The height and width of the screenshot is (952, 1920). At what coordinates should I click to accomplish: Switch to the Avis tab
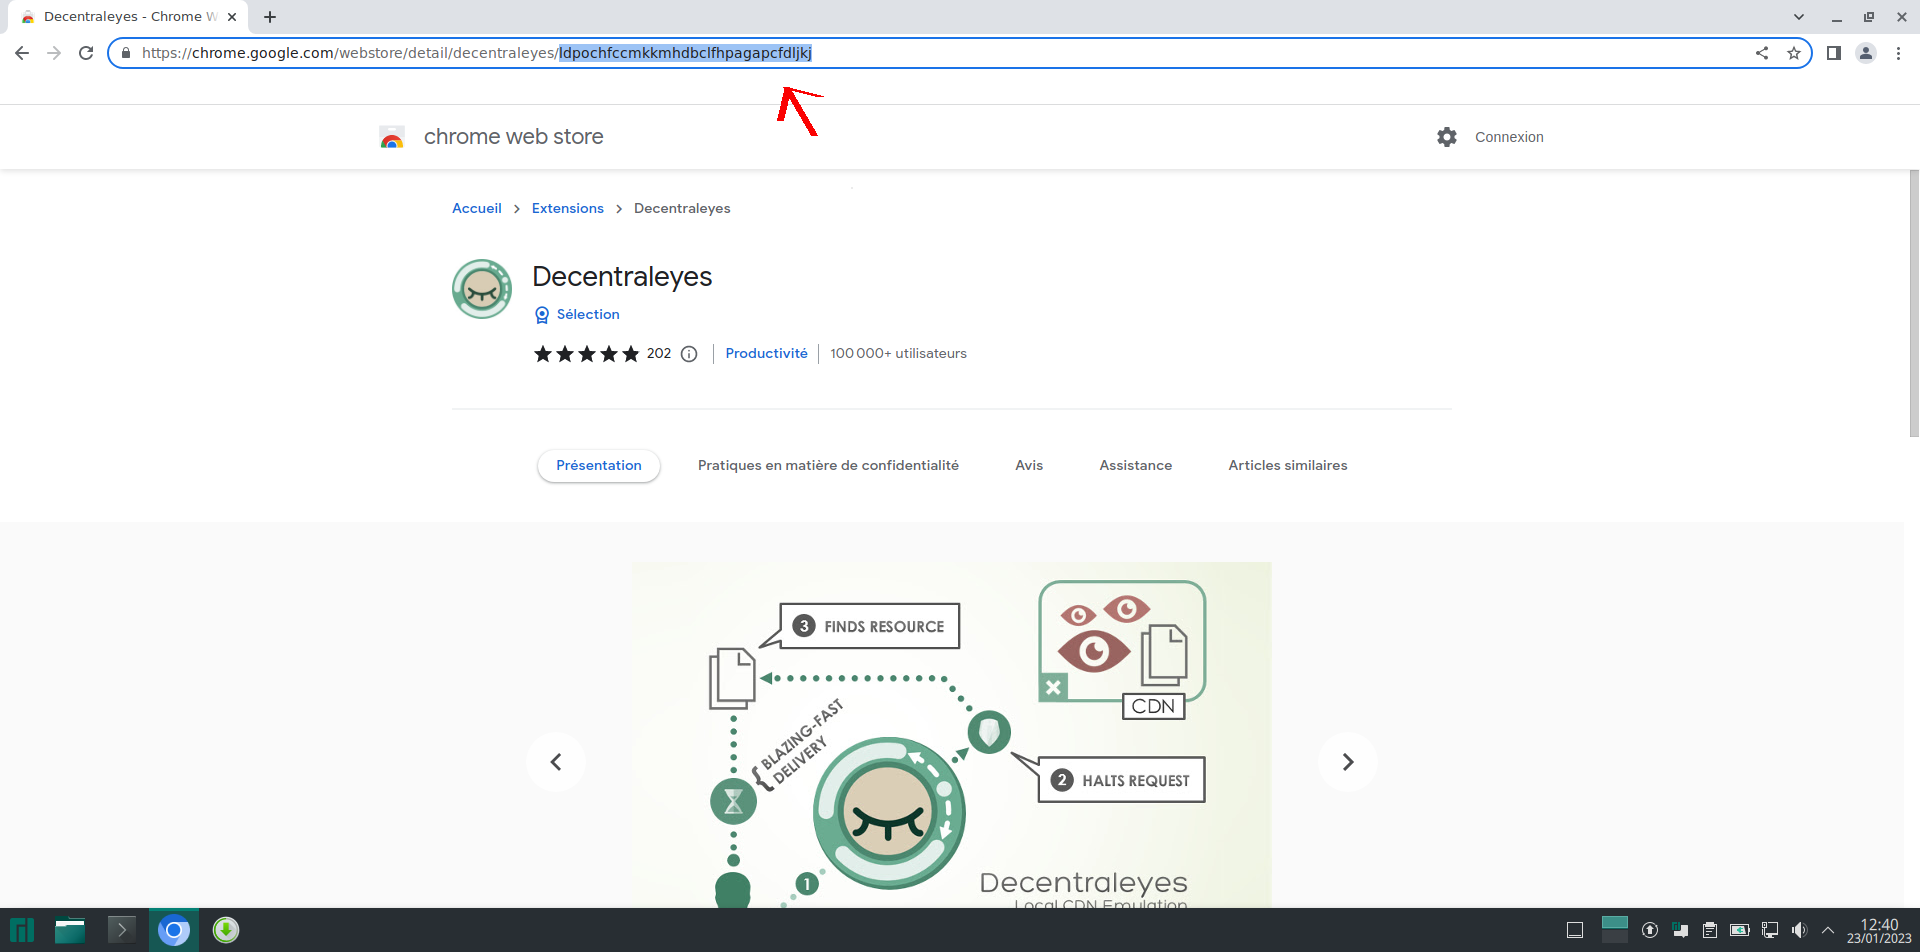[1029, 466]
